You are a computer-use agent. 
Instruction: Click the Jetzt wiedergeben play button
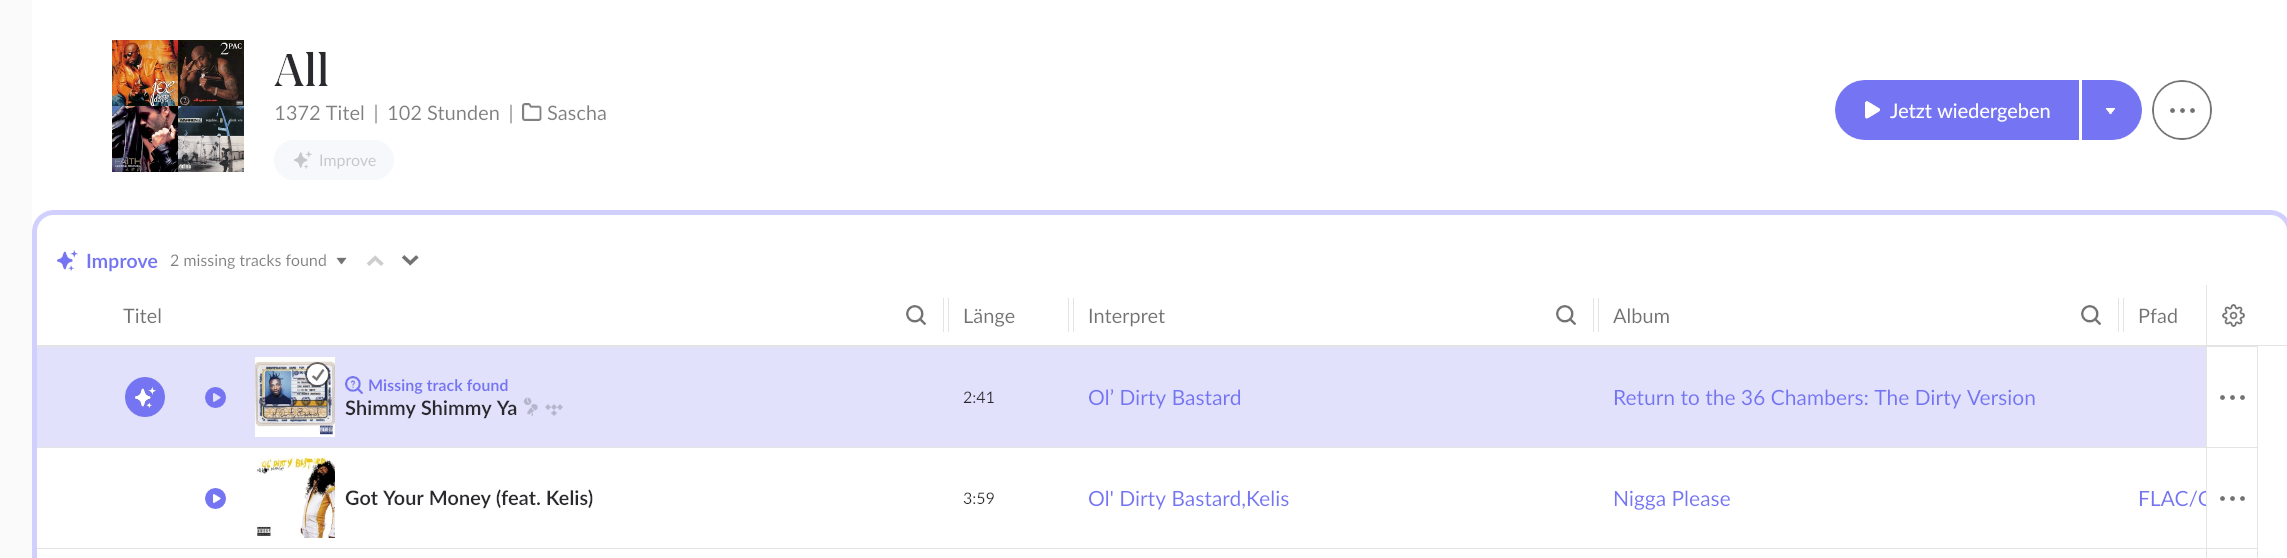[x=1956, y=110]
